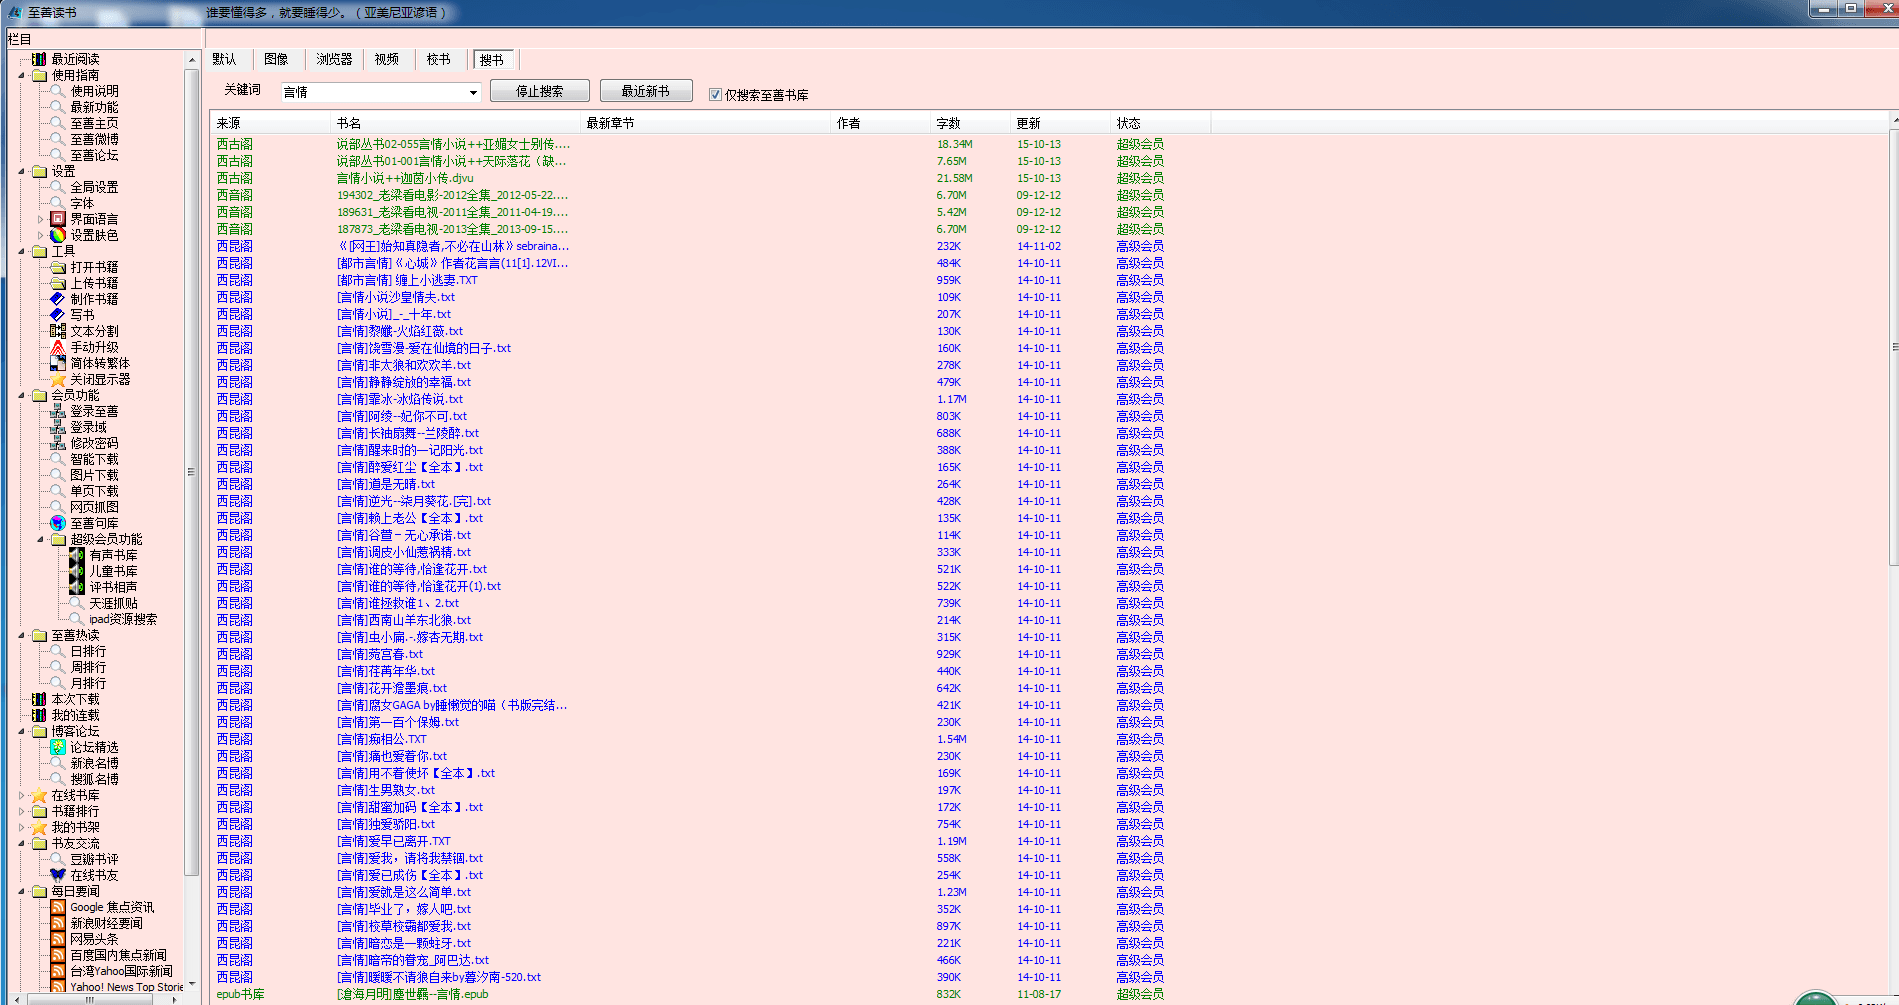Click the 在线书友 butterfly icon
1899x1005 pixels.
(x=58, y=875)
